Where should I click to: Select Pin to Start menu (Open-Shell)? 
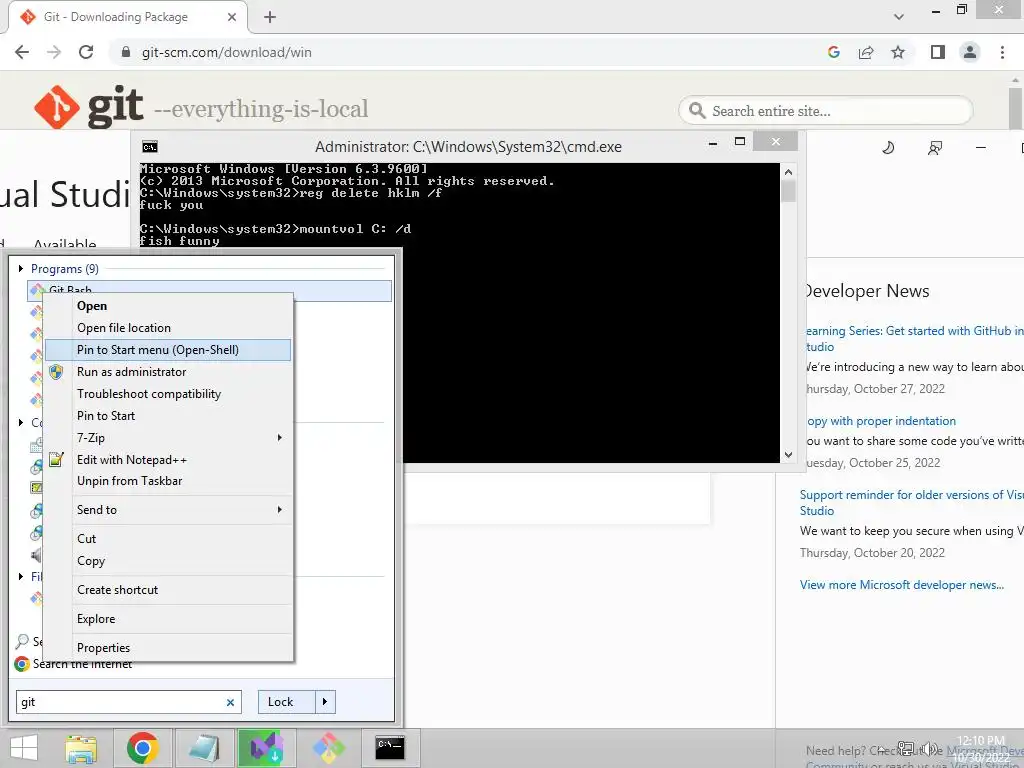[168, 350]
